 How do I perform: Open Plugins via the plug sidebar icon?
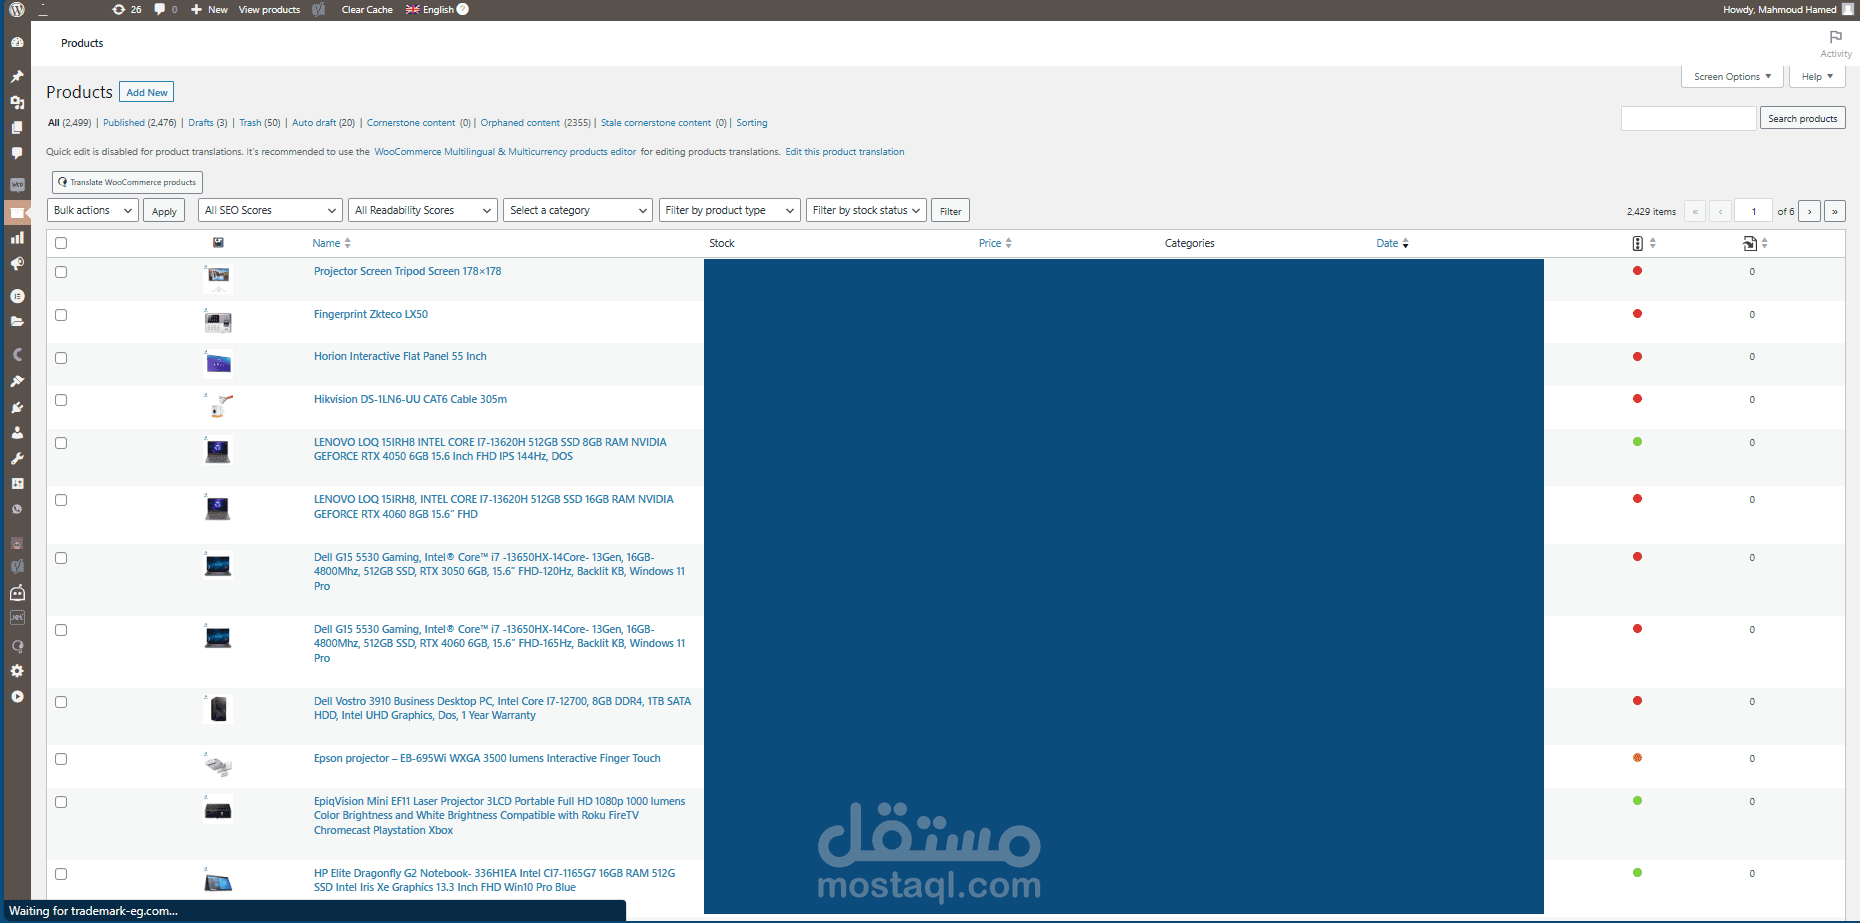17,407
